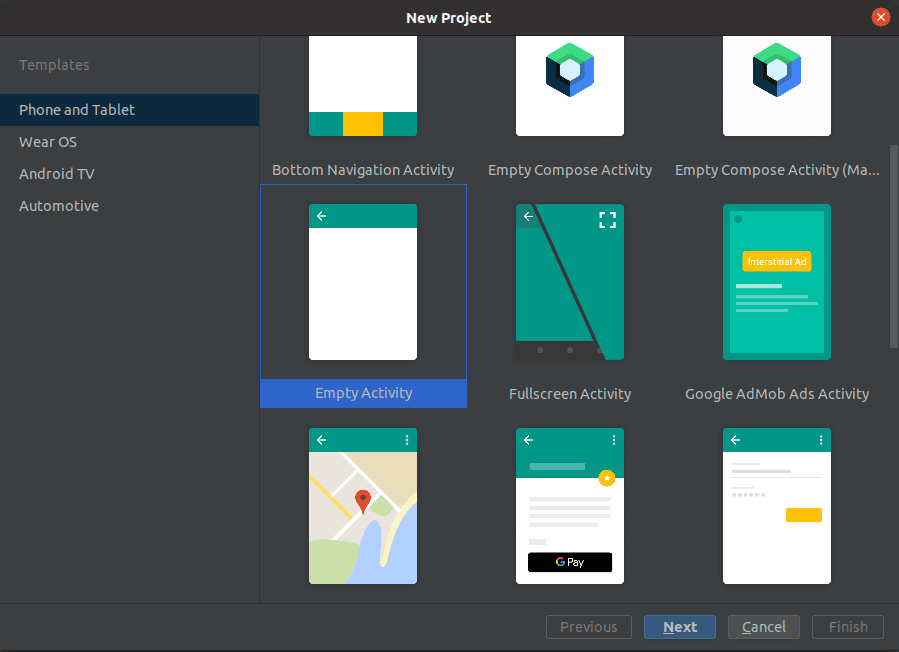
Task: Close the New Project dialog
Action: (881, 17)
